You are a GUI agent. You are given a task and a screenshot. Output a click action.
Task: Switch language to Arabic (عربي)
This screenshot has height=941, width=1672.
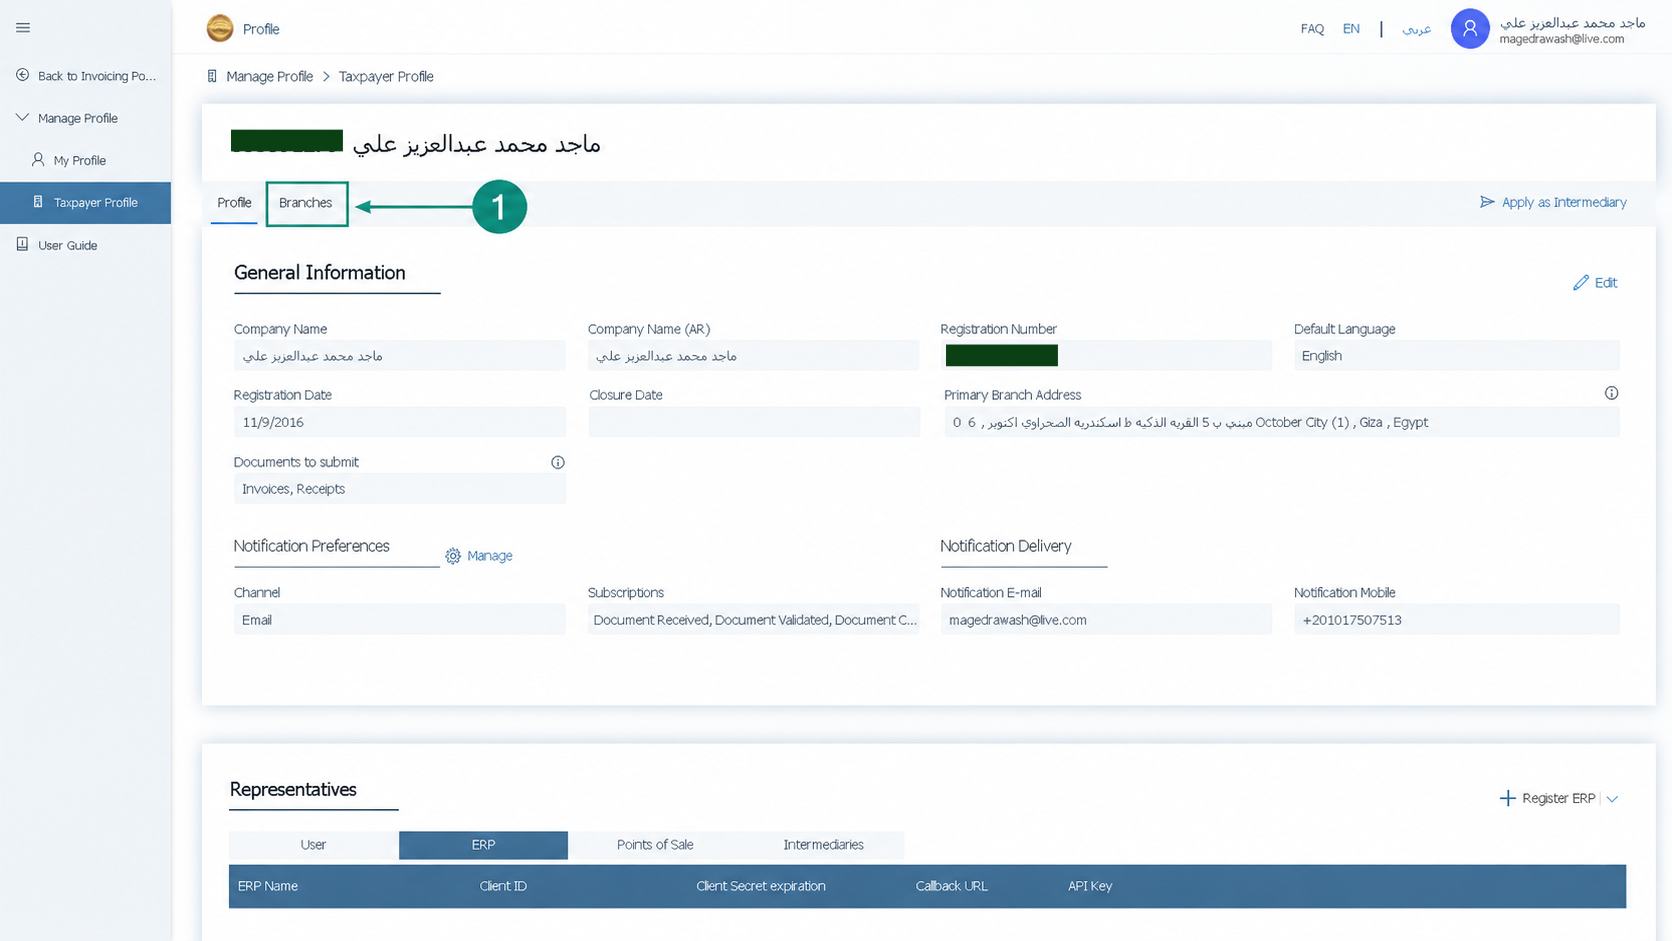pos(1416,29)
